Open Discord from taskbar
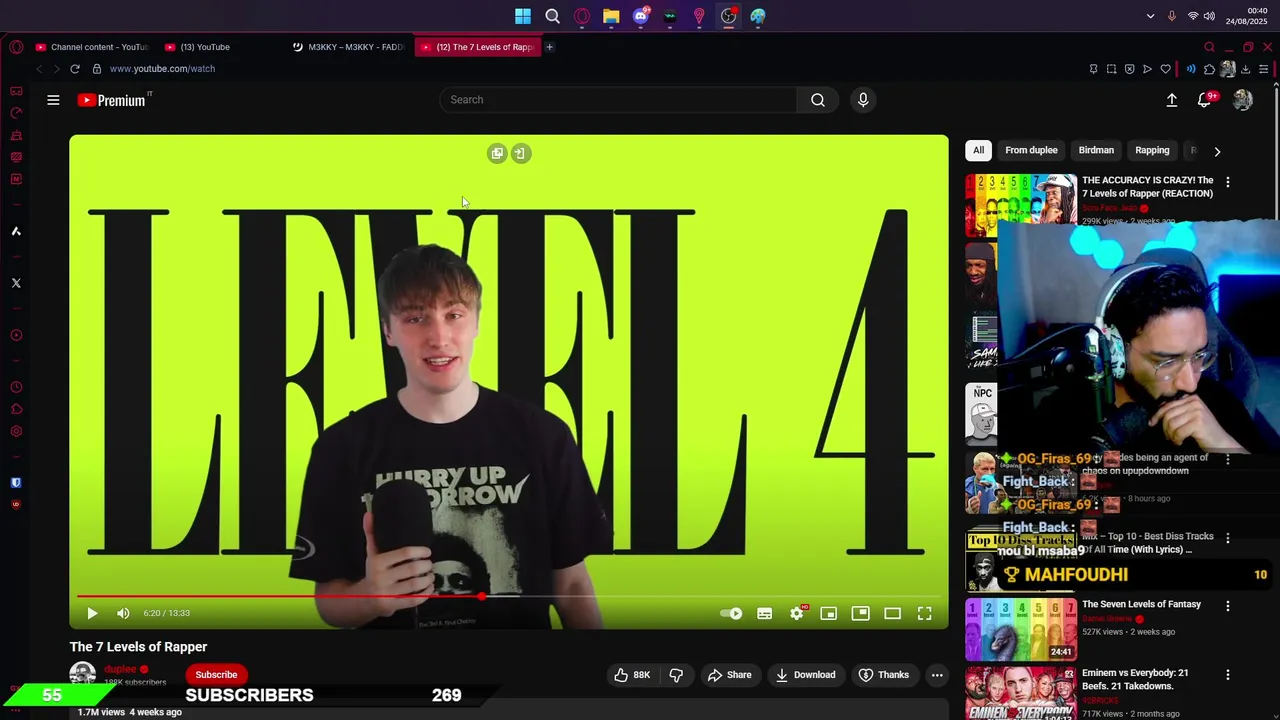 pos(641,16)
